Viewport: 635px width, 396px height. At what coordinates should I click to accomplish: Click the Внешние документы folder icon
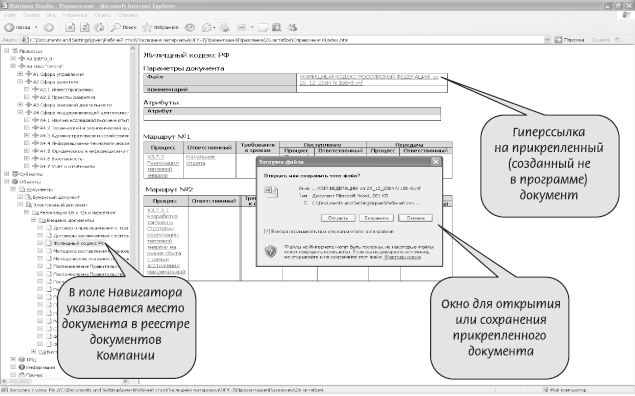42,220
